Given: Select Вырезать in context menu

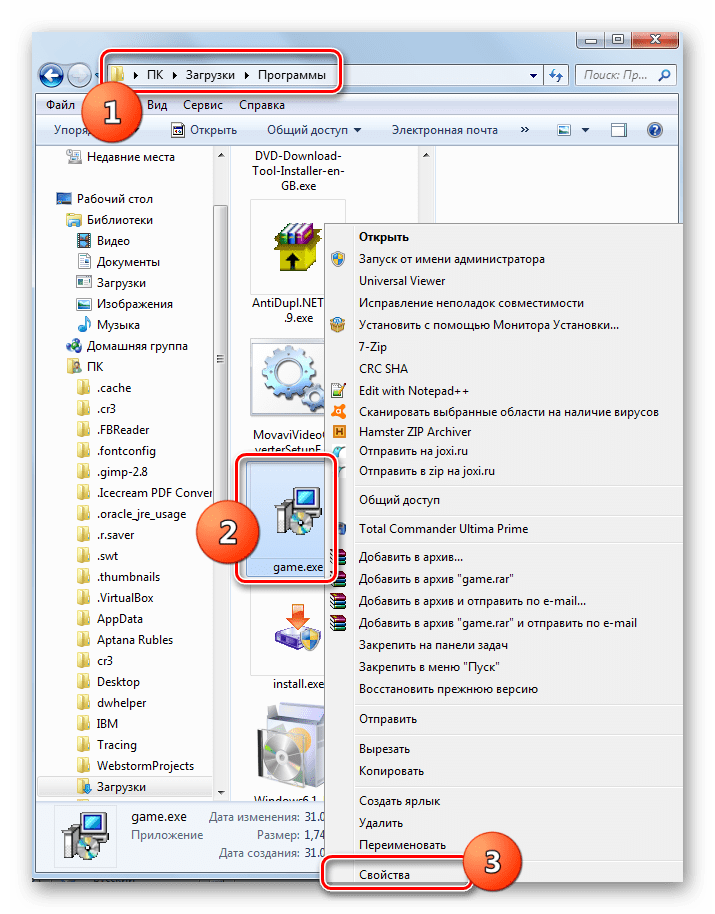Looking at the screenshot, I should (384, 749).
